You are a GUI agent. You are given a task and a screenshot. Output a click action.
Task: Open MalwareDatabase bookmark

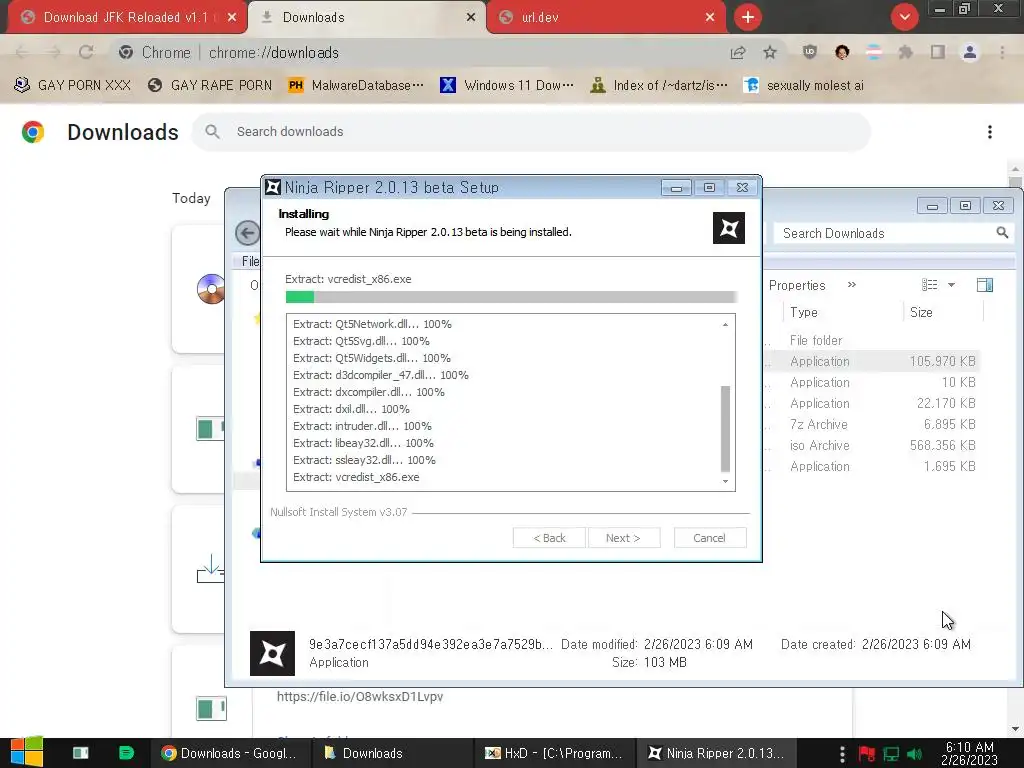coord(357,85)
